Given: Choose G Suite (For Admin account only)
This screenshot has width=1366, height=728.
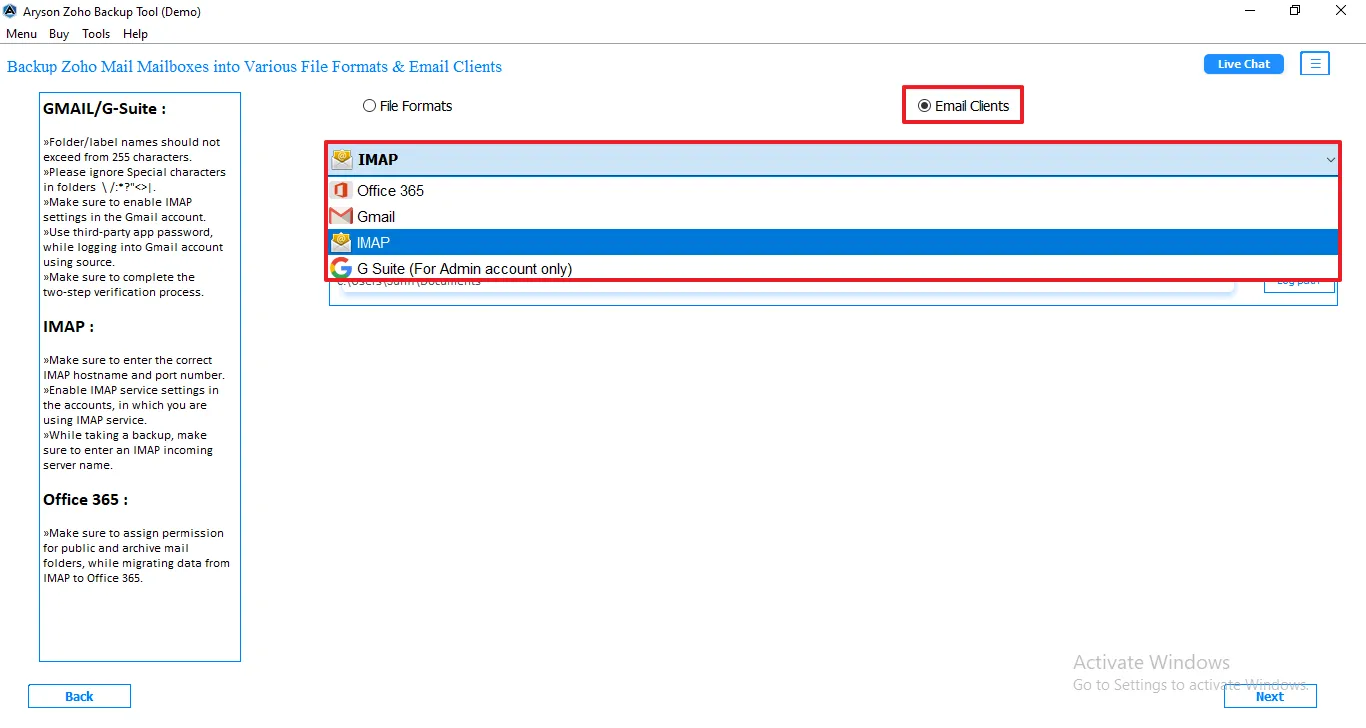Looking at the screenshot, I should pos(833,268).
